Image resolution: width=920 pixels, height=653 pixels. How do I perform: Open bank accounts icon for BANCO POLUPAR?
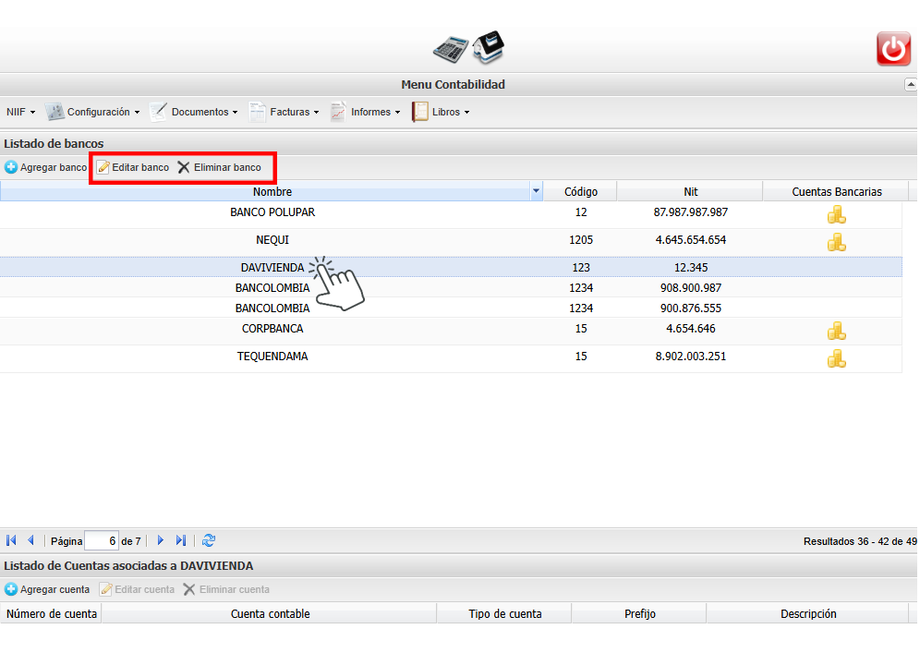click(837, 215)
